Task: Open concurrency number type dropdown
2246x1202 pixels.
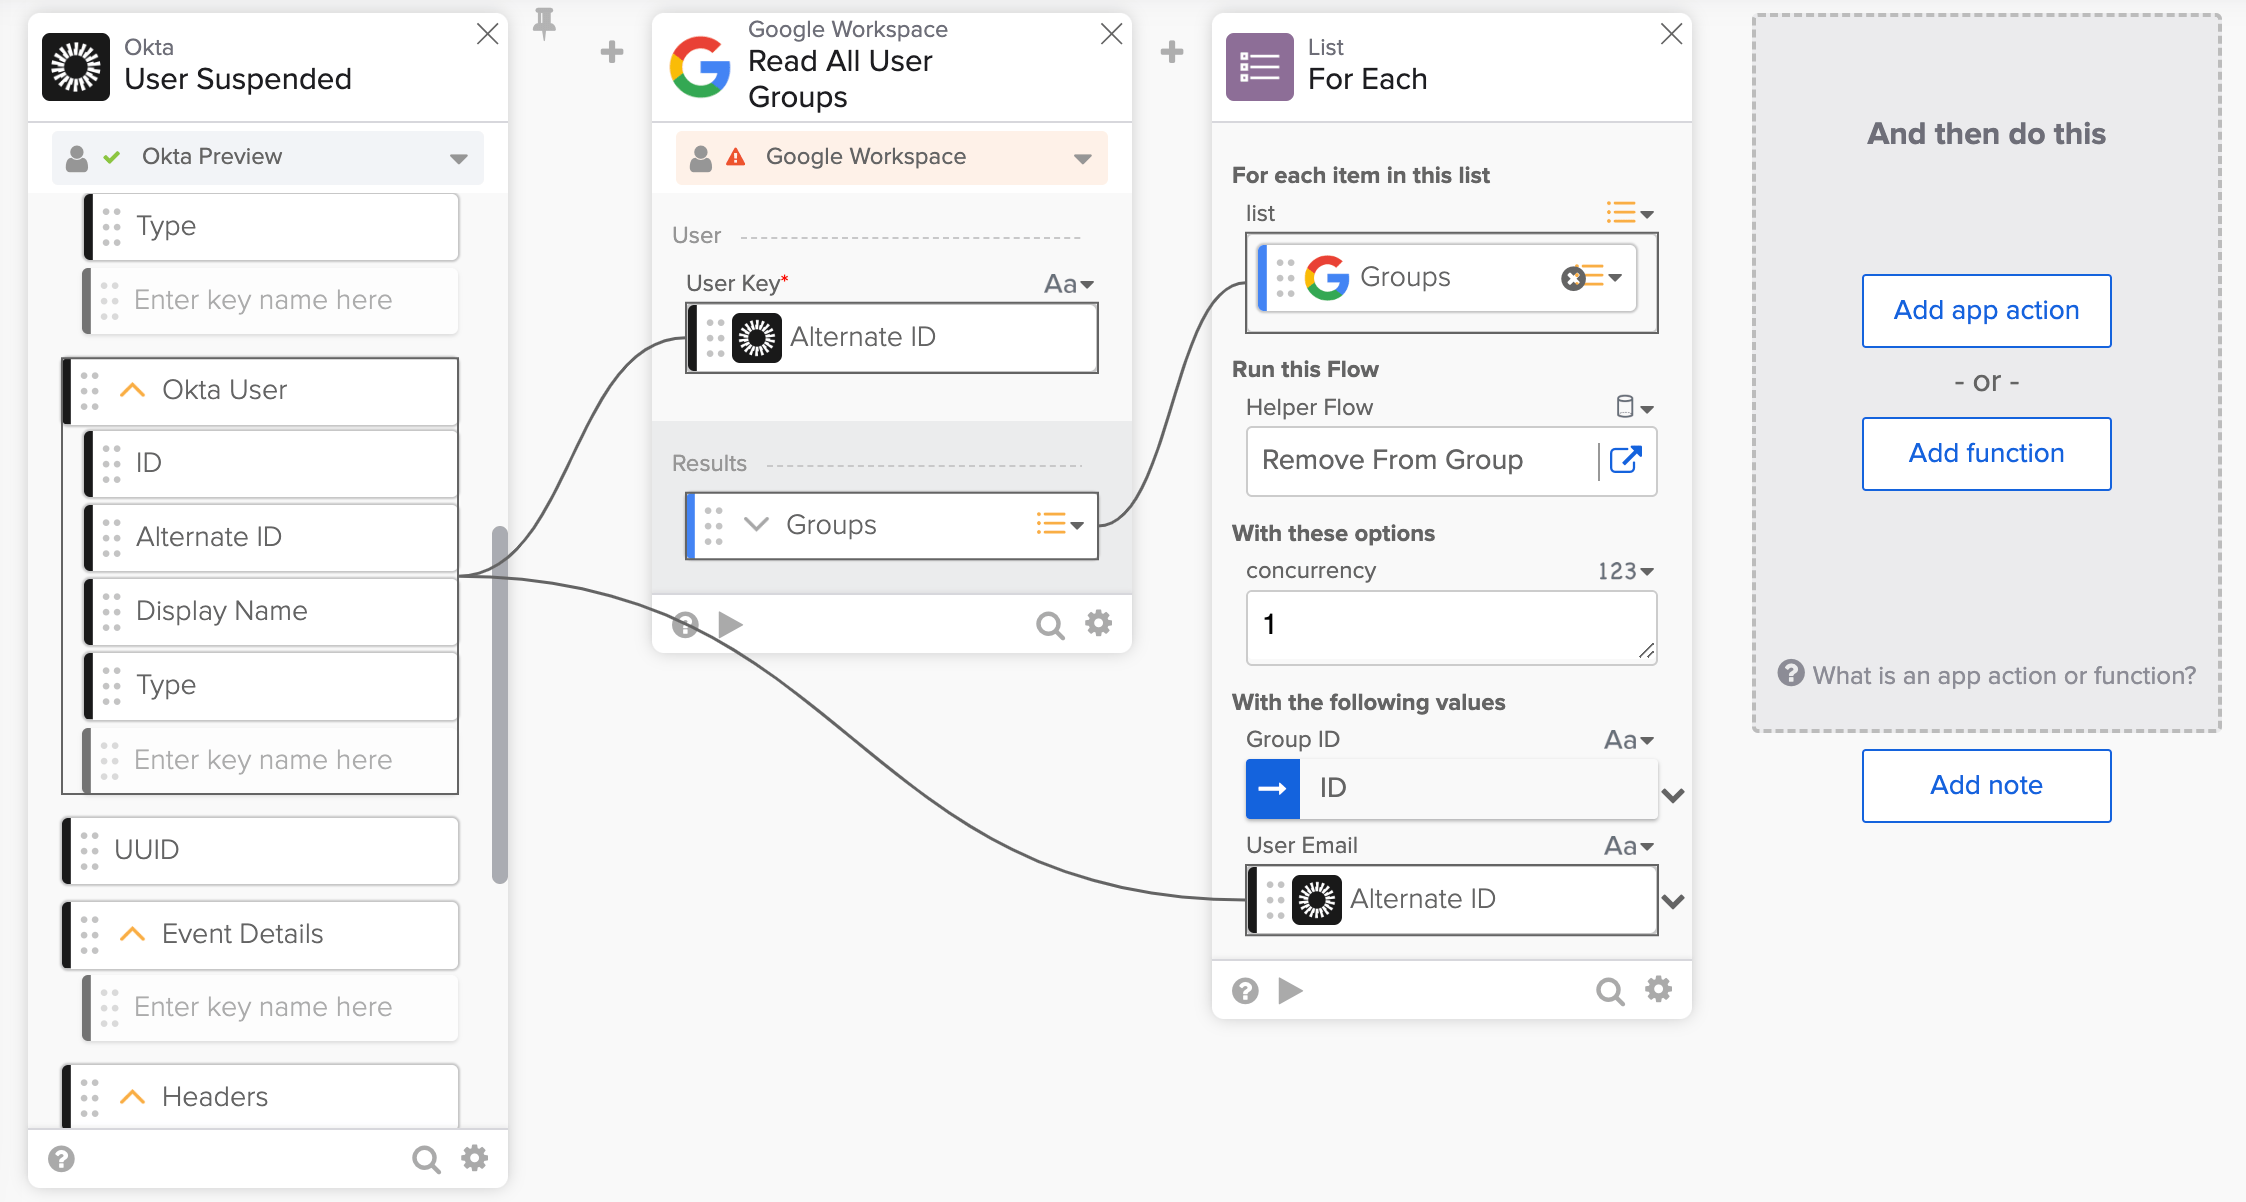Action: (1626, 571)
